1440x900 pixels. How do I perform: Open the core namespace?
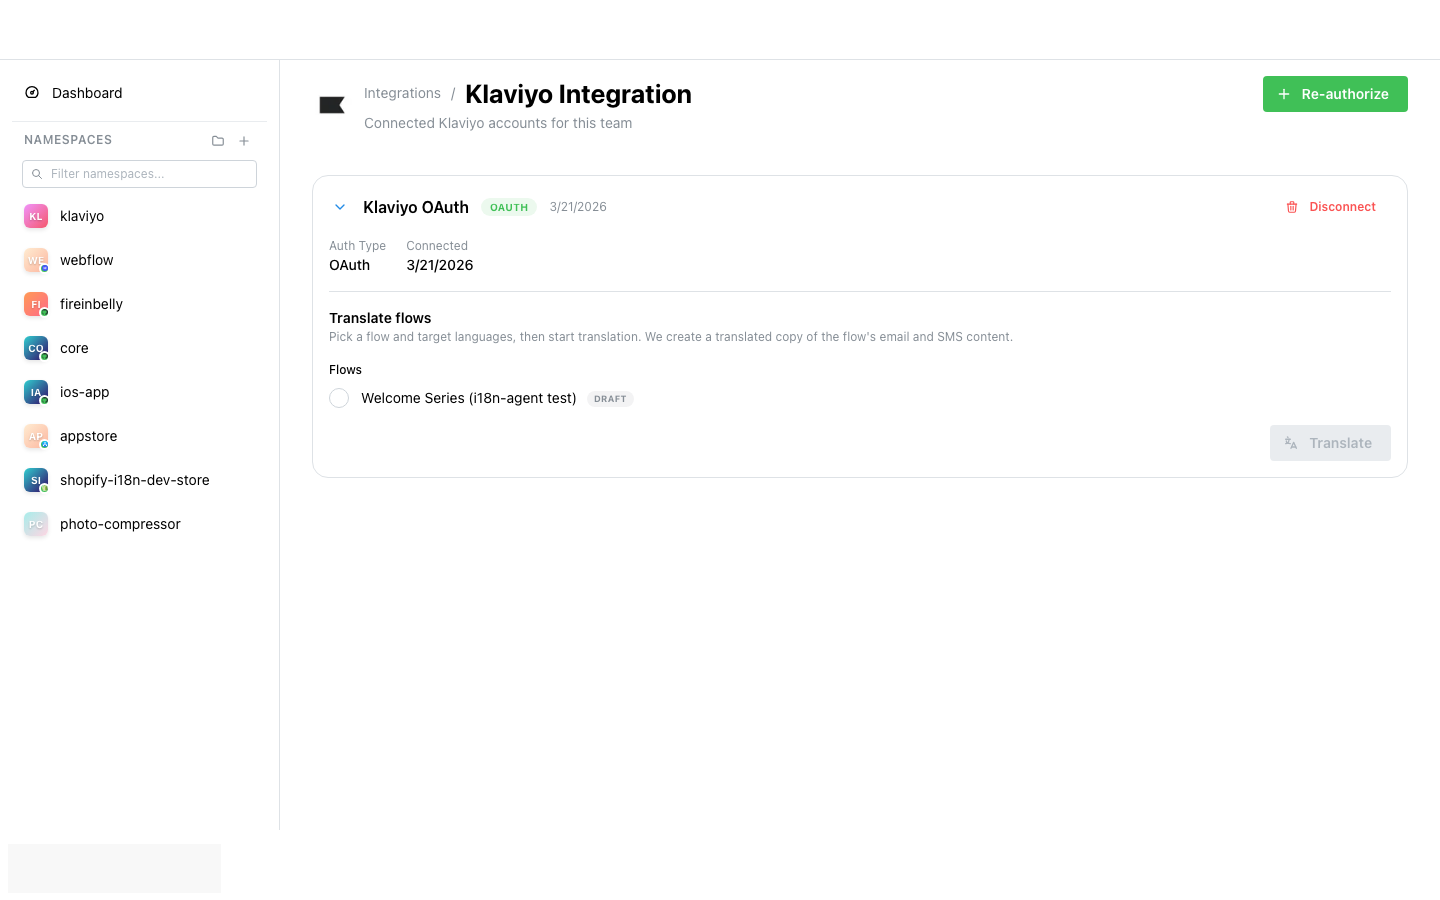[74, 348]
